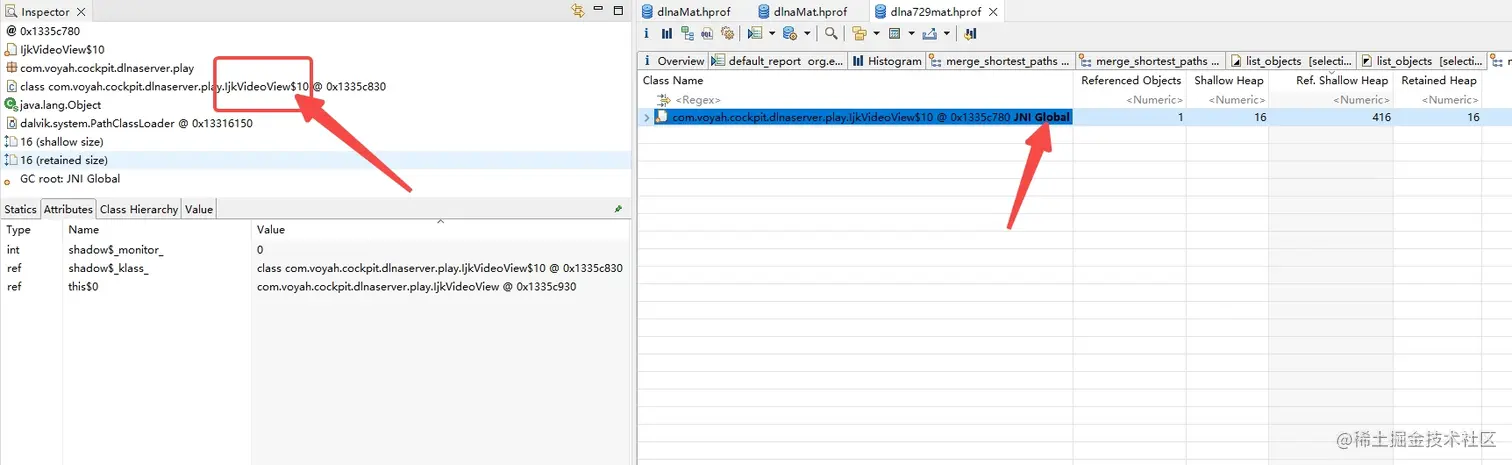
Task: Open the Overview sub-tab
Action: coord(673,61)
